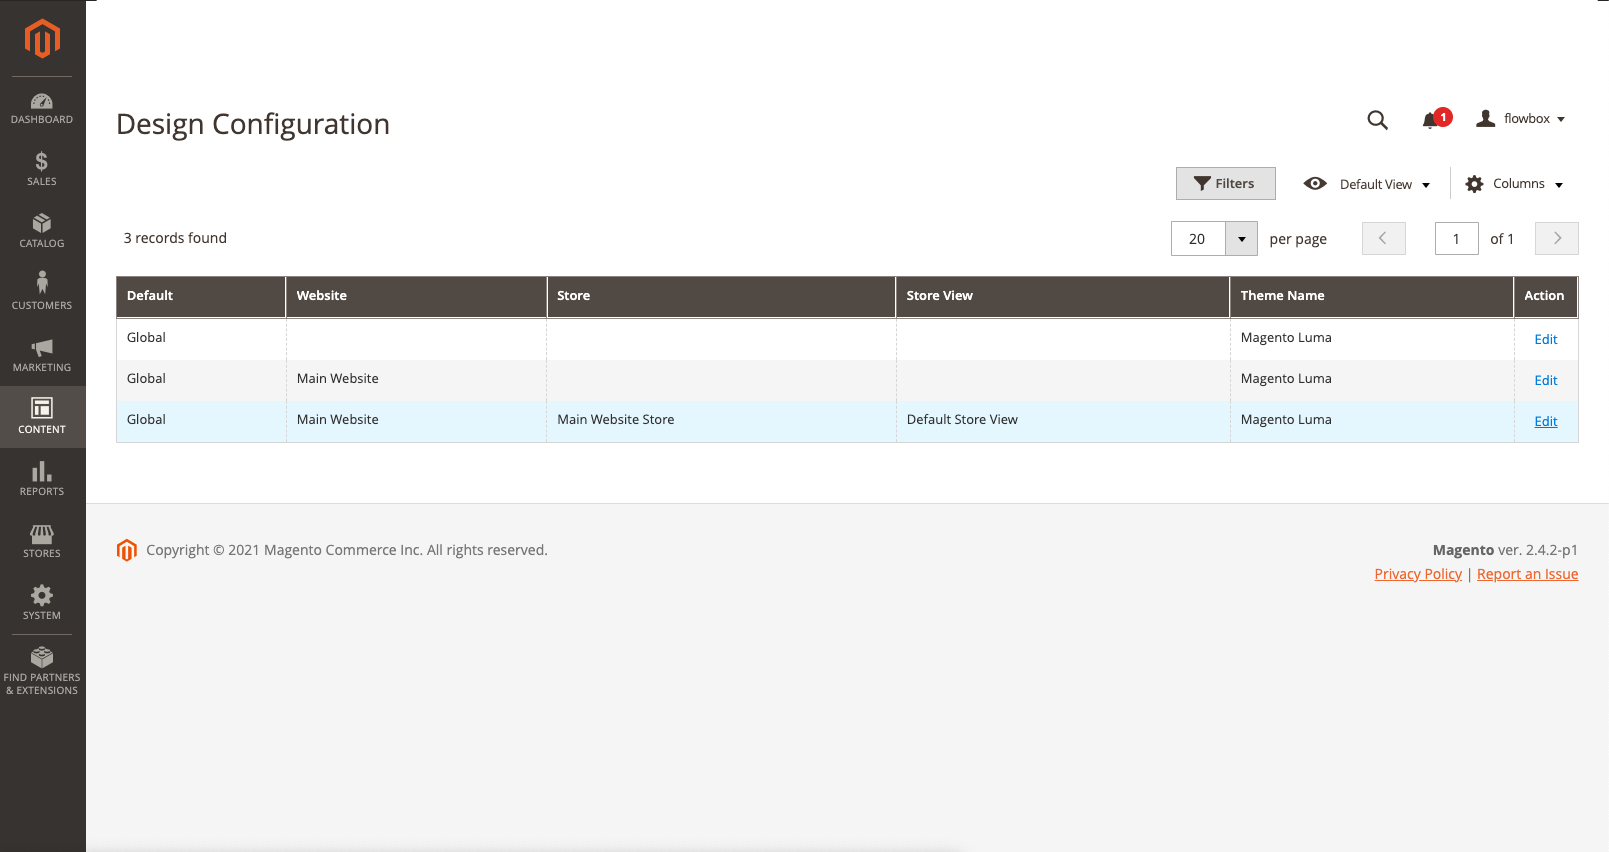Open the Stores menu
This screenshot has width=1609, height=852.
click(42, 541)
